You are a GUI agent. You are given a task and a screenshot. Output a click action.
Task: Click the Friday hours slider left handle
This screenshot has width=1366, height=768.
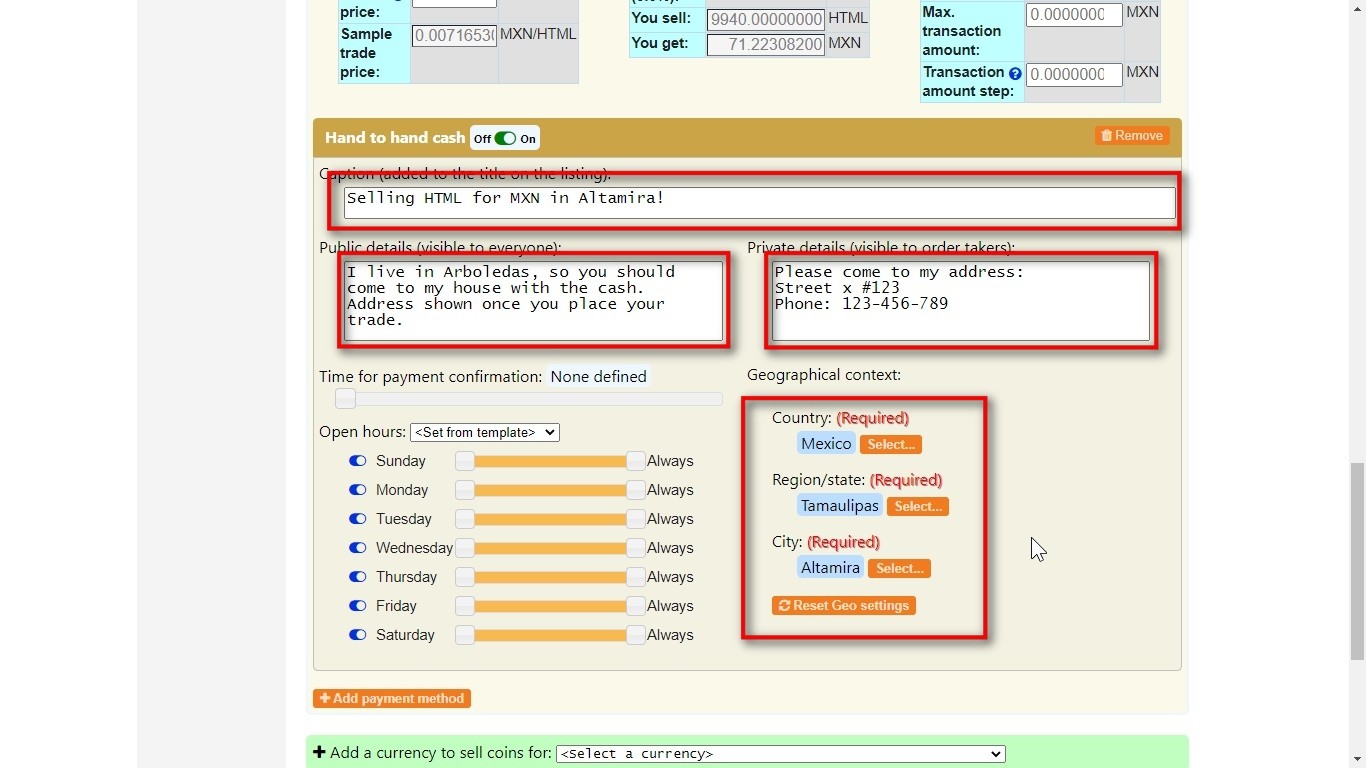464,606
